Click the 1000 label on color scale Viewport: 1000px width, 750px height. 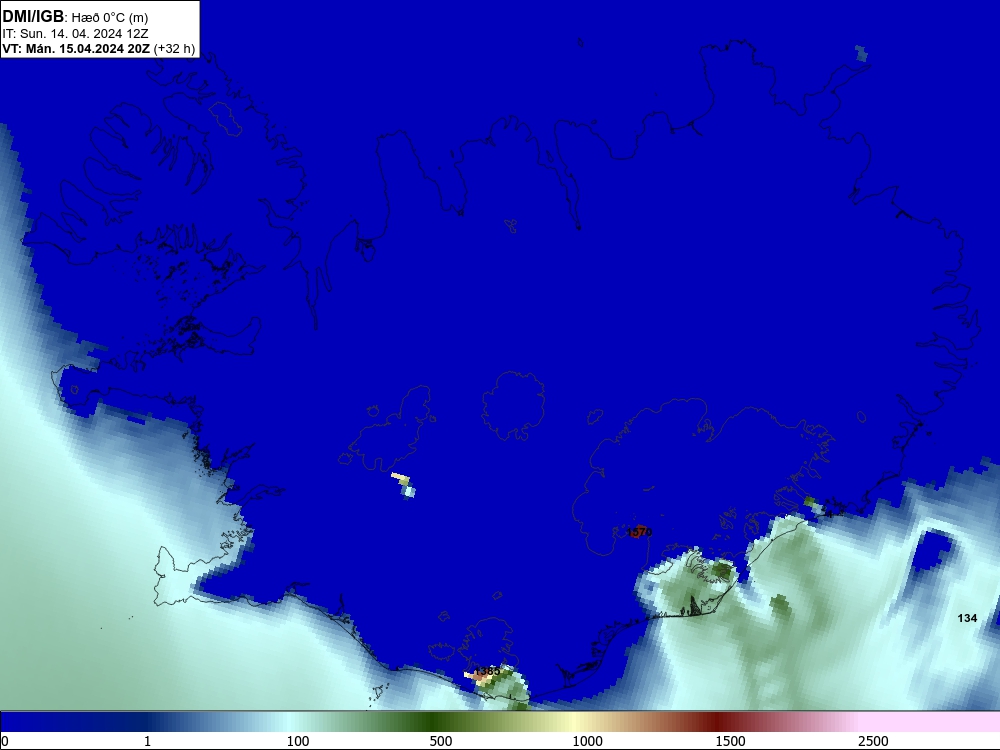point(587,741)
